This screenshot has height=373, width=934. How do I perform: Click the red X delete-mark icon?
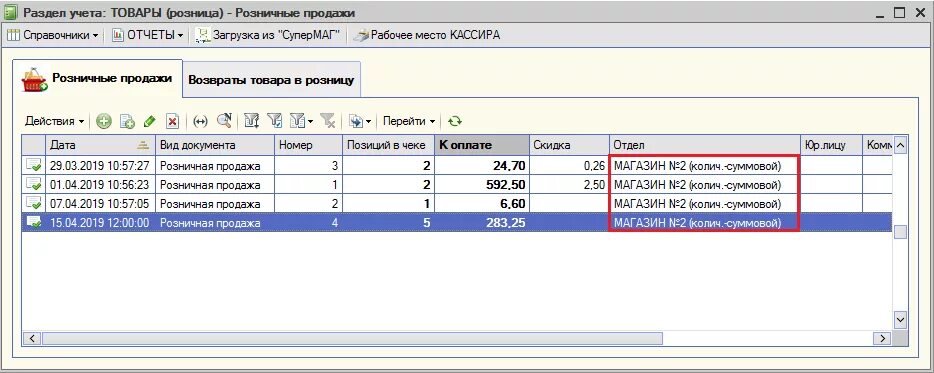click(172, 122)
